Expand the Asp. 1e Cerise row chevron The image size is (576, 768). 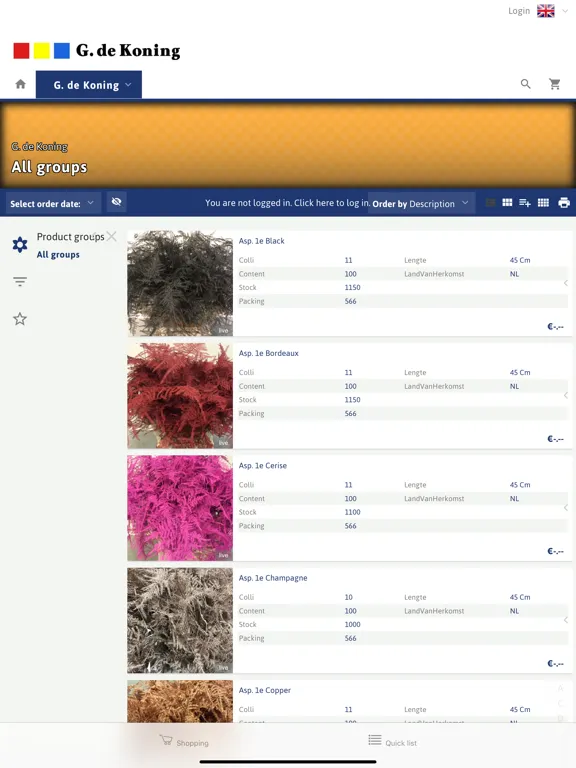[566, 508]
